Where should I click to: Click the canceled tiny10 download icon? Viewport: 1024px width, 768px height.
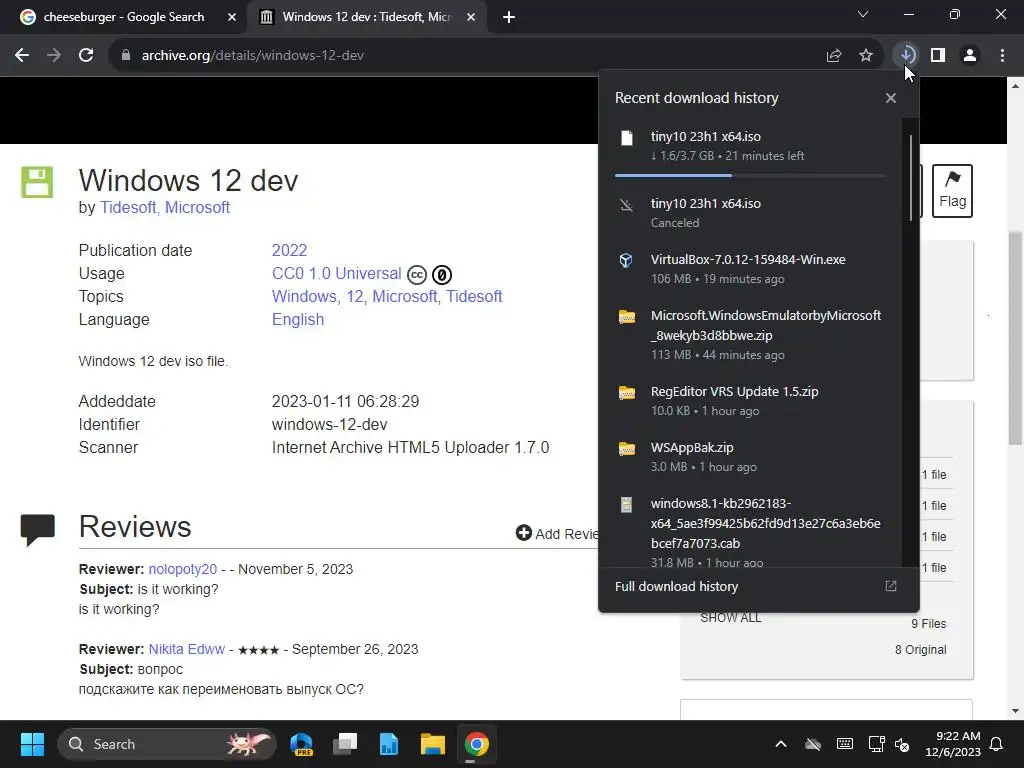(x=626, y=205)
